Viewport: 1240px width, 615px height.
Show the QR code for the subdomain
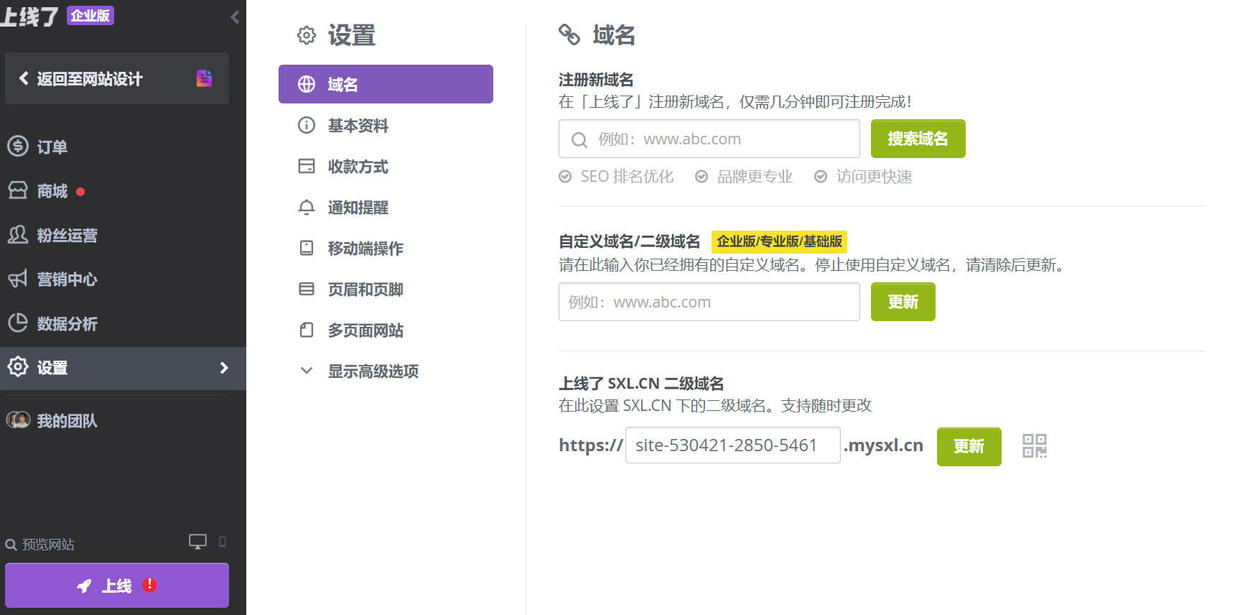click(1034, 446)
